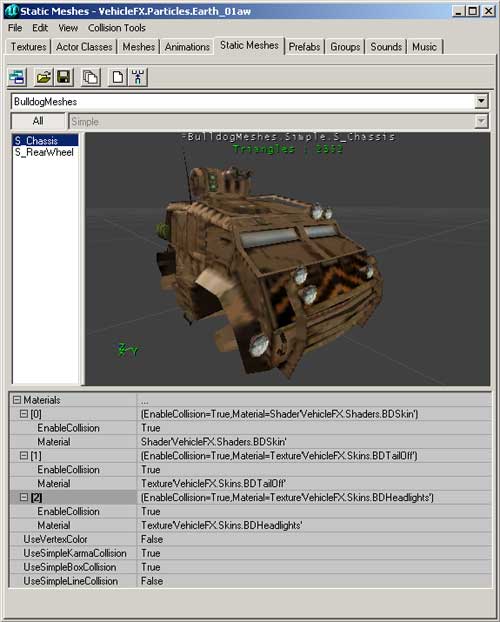Collapse the Materials property tree

coord(17,400)
